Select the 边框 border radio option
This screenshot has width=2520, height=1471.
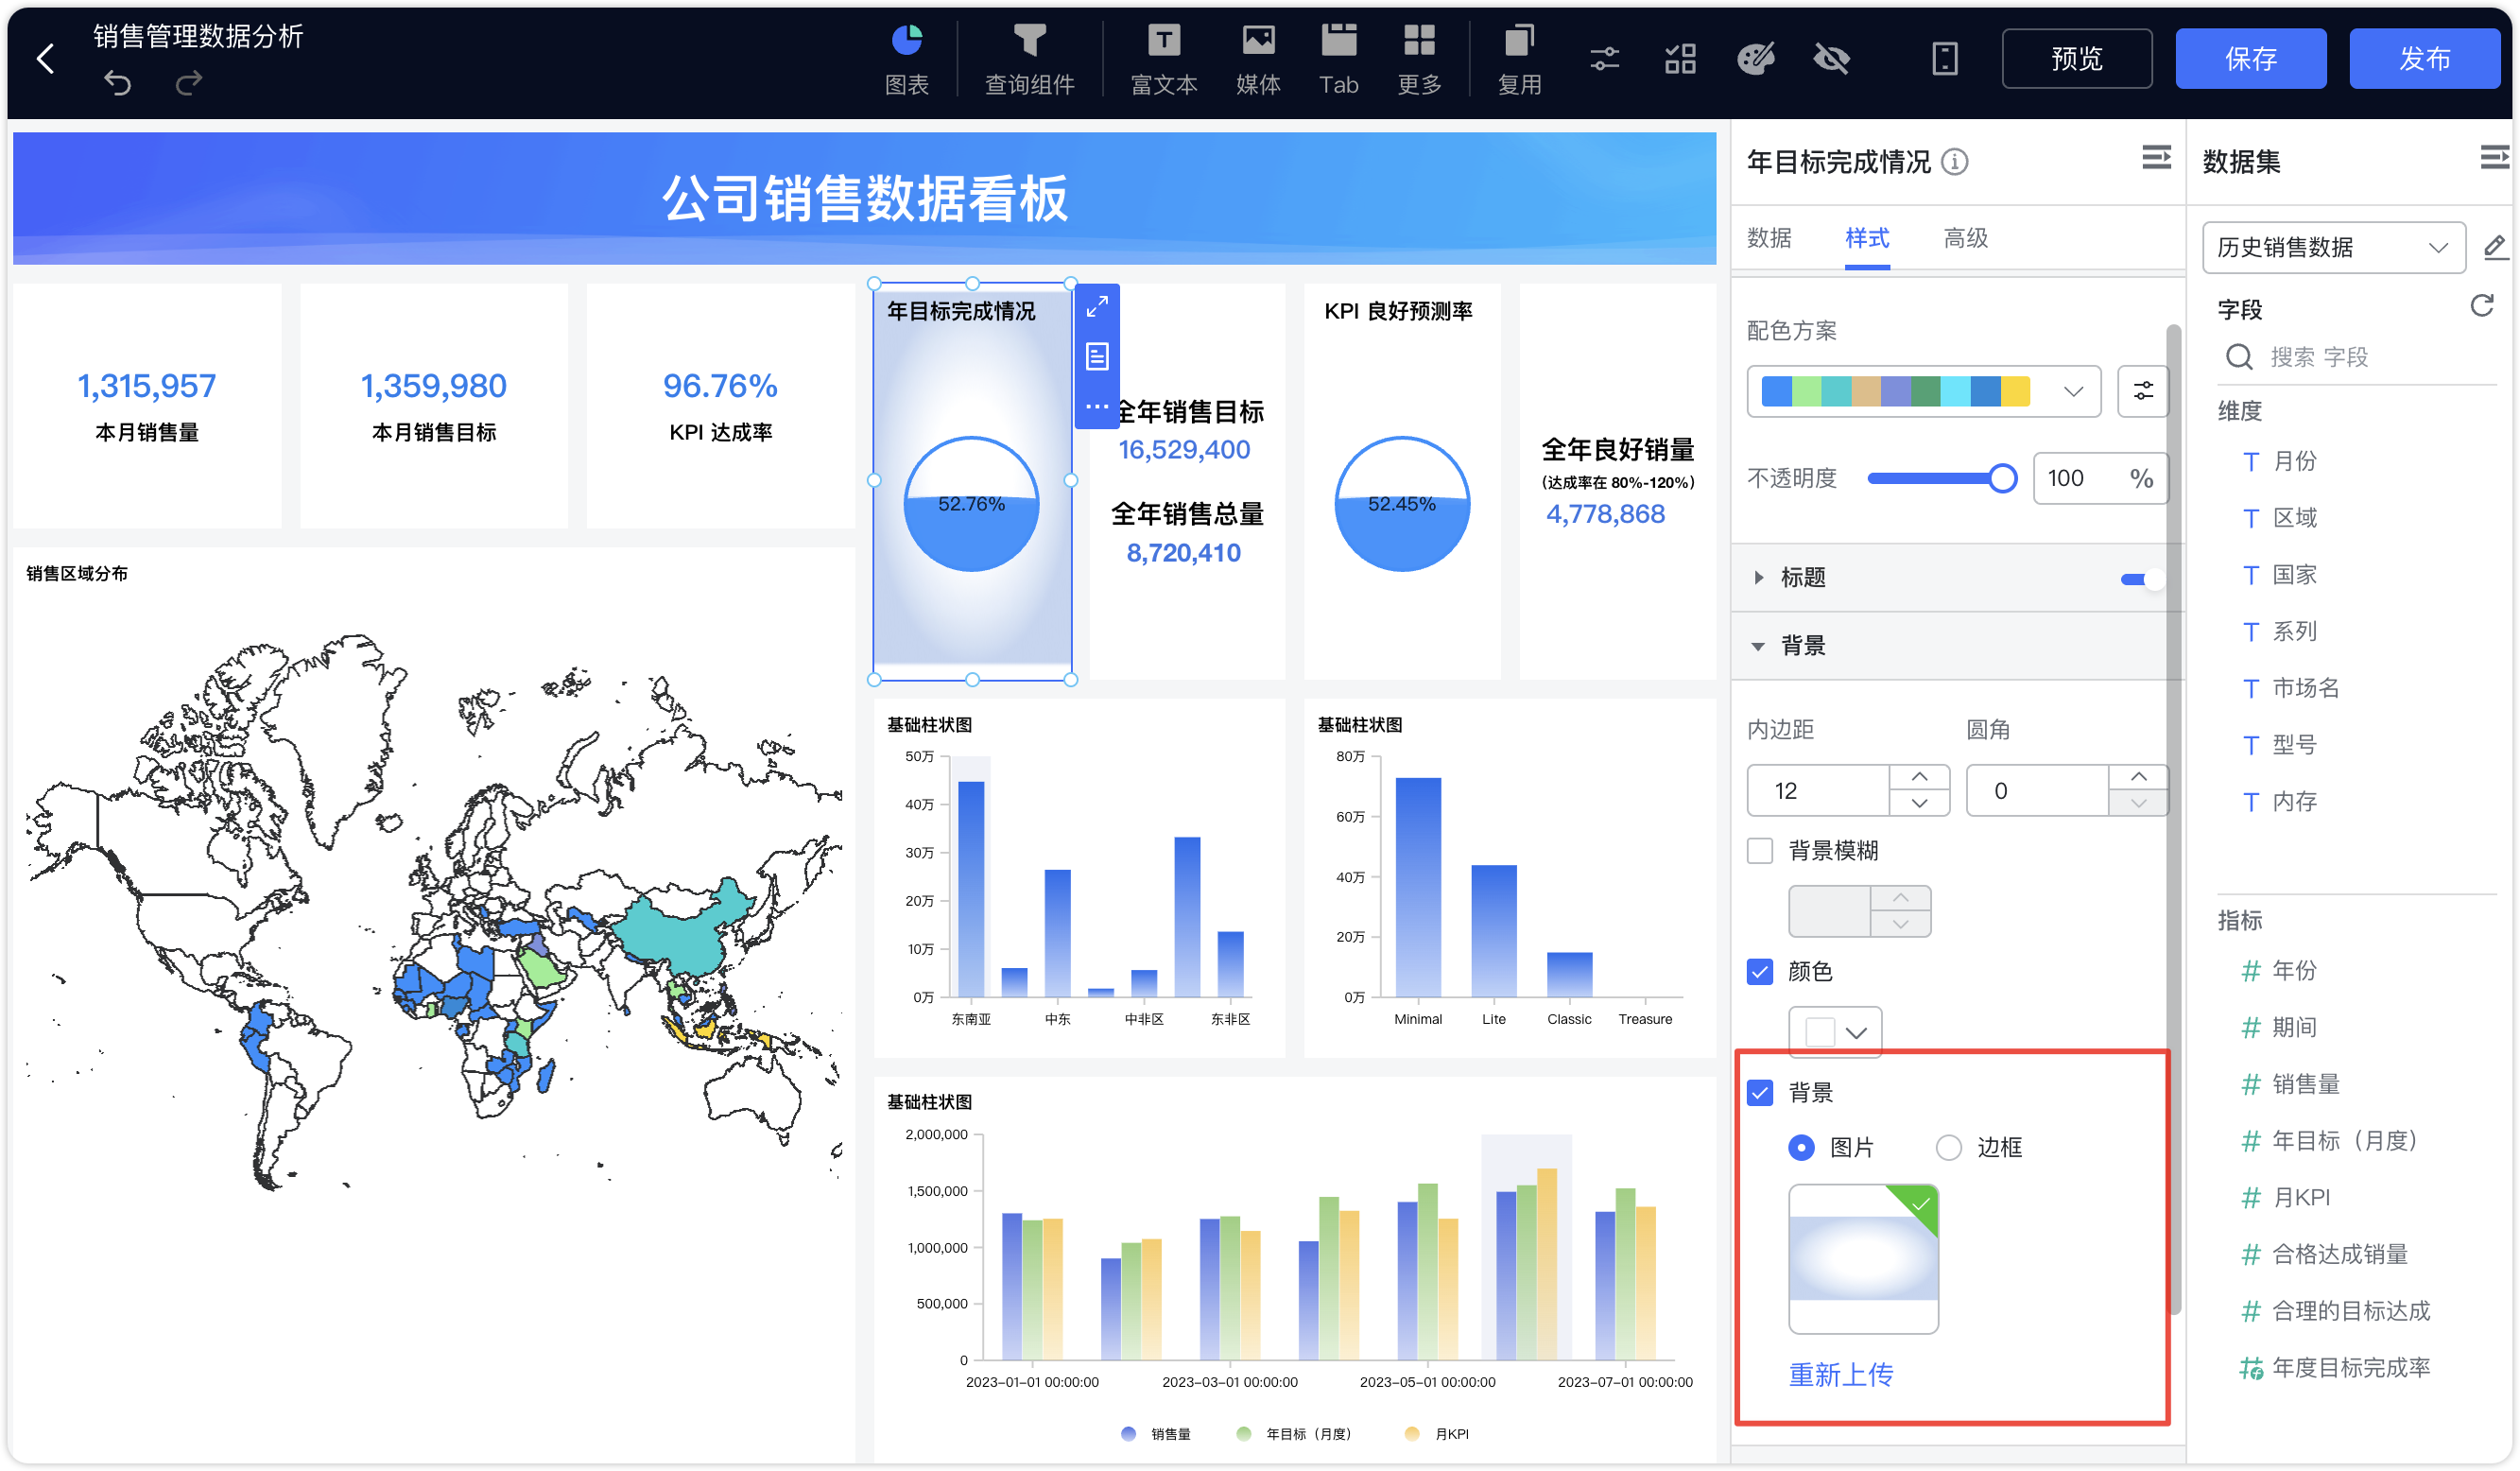click(x=1948, y=1148)
